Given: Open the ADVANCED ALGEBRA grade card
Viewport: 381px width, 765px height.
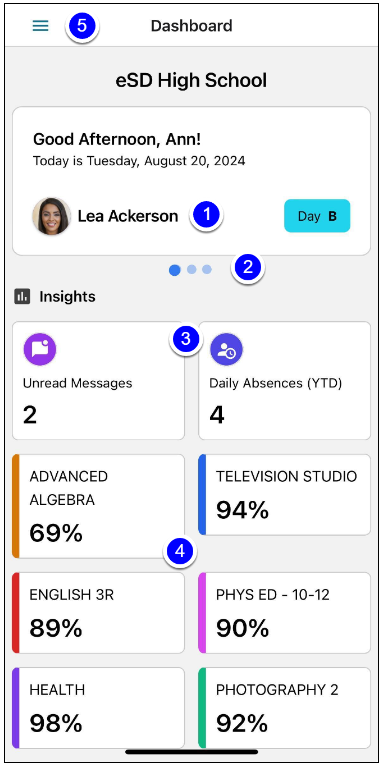Looking at the screenshot, I should pos(99,506).
